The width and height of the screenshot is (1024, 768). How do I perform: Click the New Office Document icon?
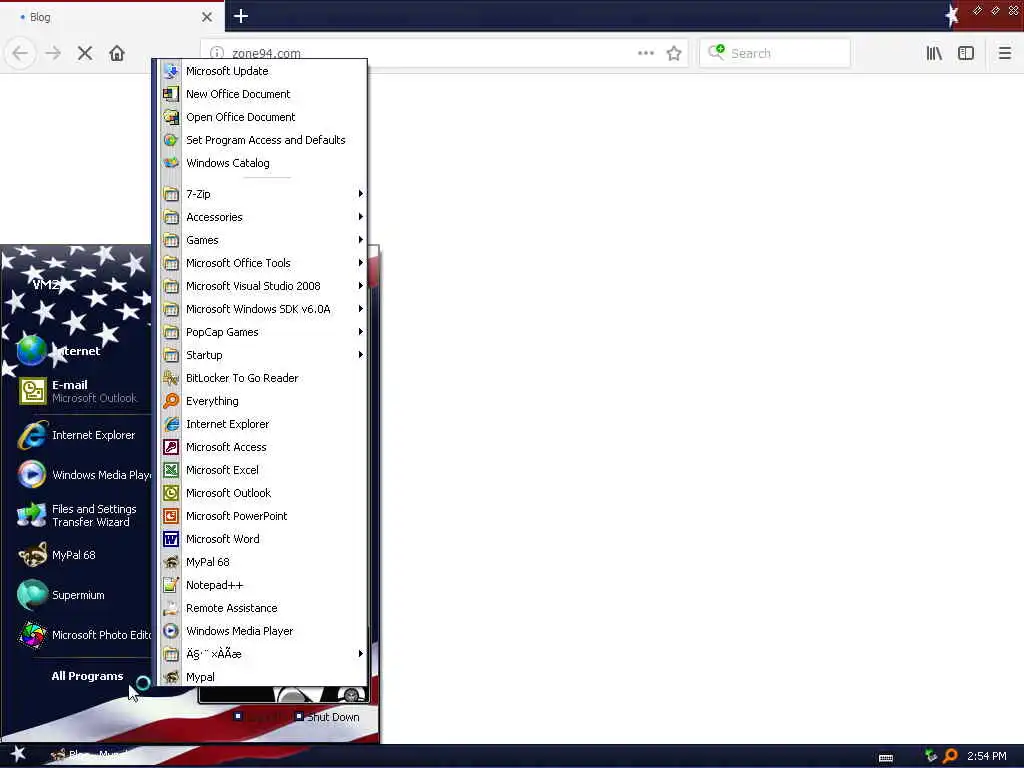click(x=171, y=94)
